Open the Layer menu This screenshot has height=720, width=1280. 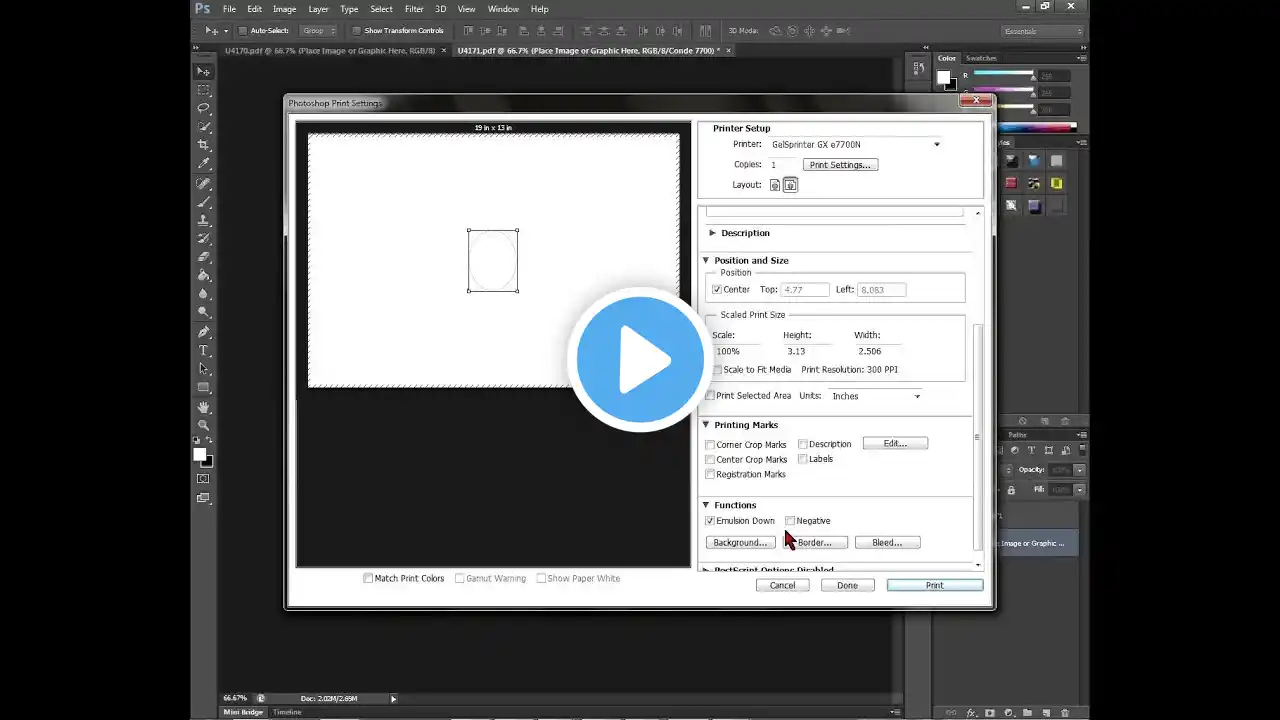[x=318, y=9]
